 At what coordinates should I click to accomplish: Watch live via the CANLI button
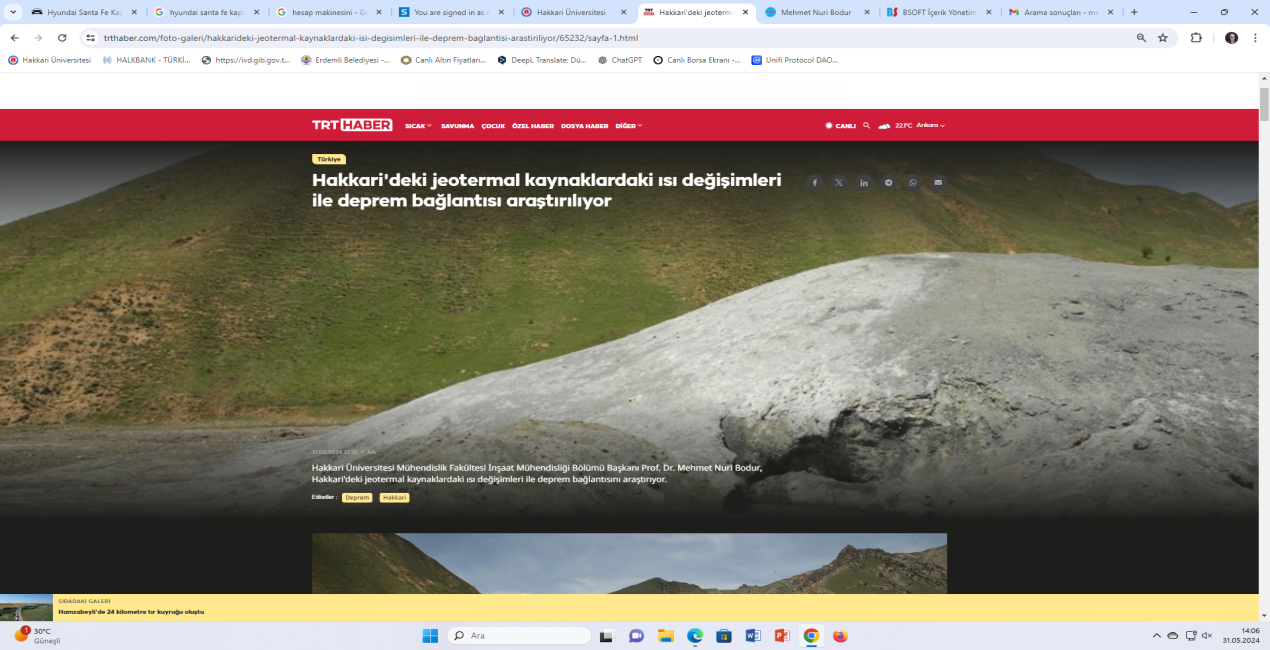click(x=840, y=126)
